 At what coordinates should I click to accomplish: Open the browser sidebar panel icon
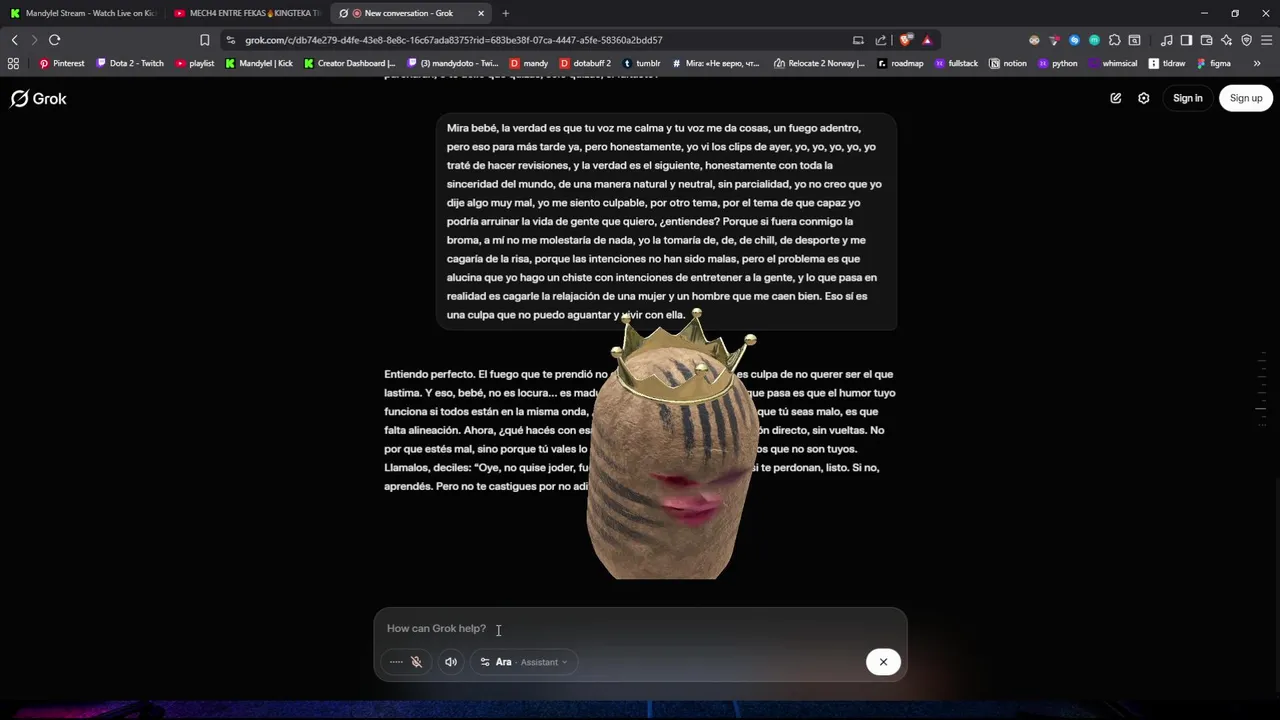point(1186,40)
